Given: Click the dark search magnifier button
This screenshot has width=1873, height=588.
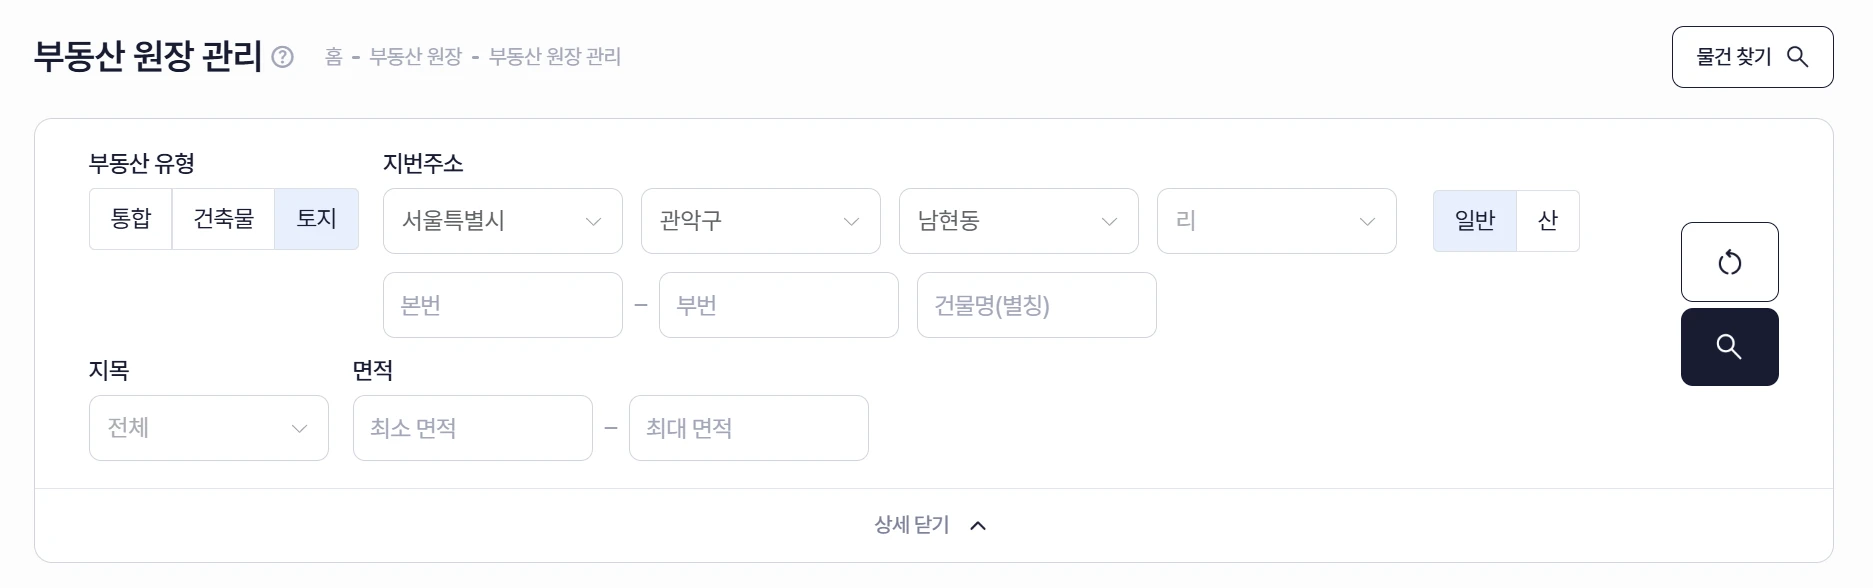Looking at the screenshot, I should pyautogui.click(x=1729, y=347).
